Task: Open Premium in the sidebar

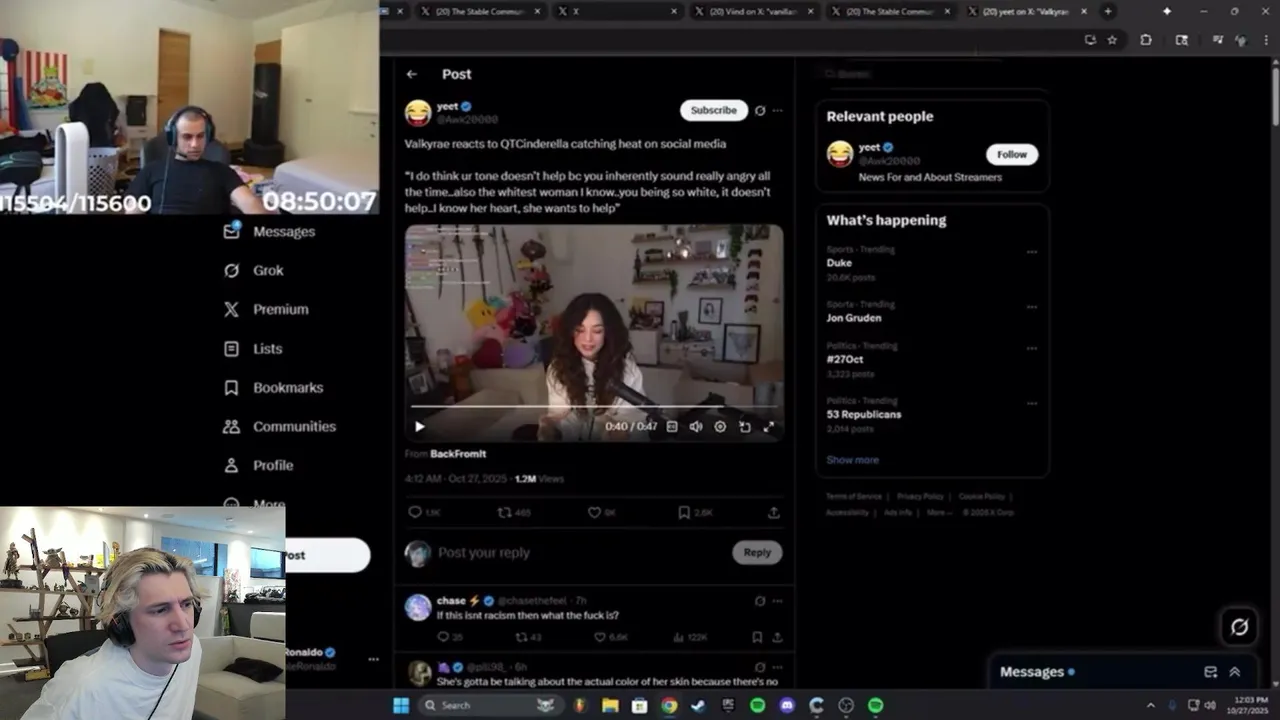Action: [265, 309]
